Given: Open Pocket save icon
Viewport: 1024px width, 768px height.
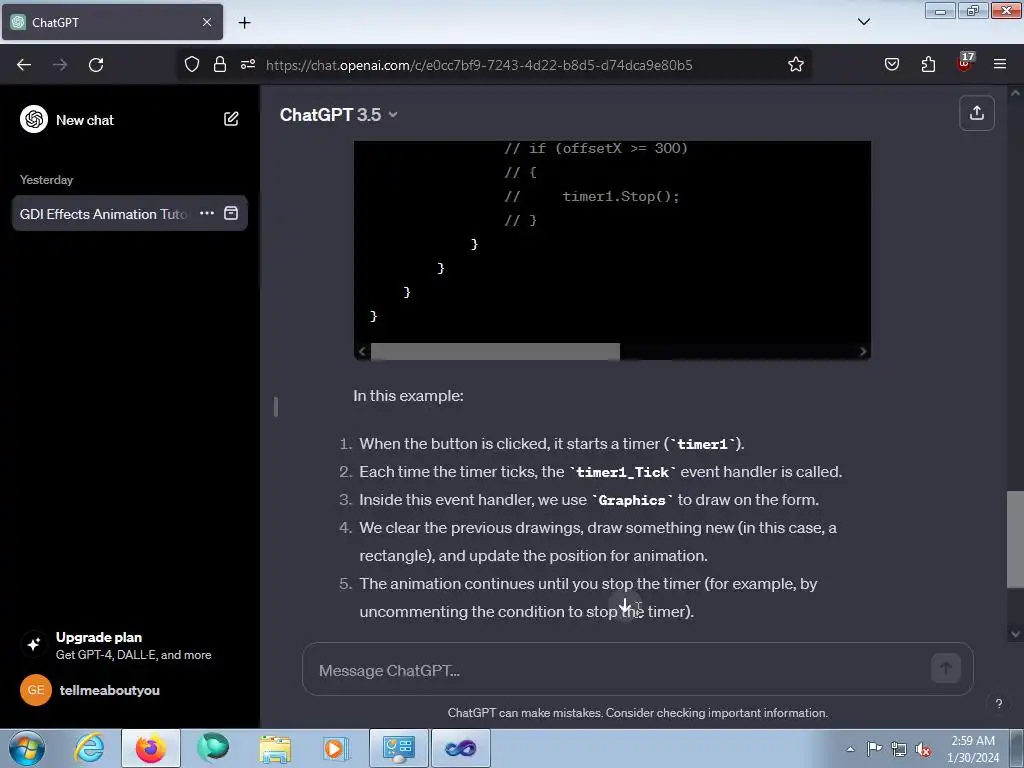Looking at the screenshot, I should (891, 64).
